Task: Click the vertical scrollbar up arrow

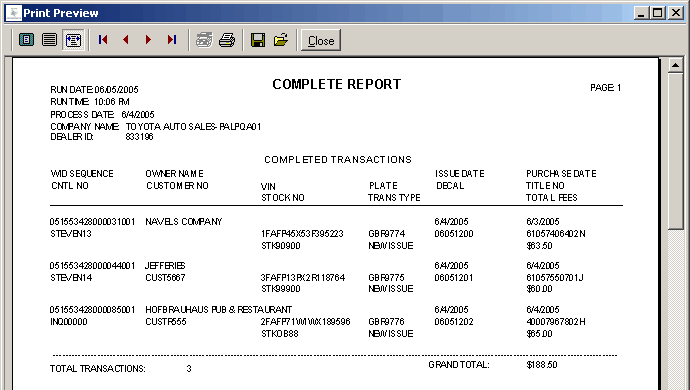Action: pyautogui.click(x=675, y=65)
